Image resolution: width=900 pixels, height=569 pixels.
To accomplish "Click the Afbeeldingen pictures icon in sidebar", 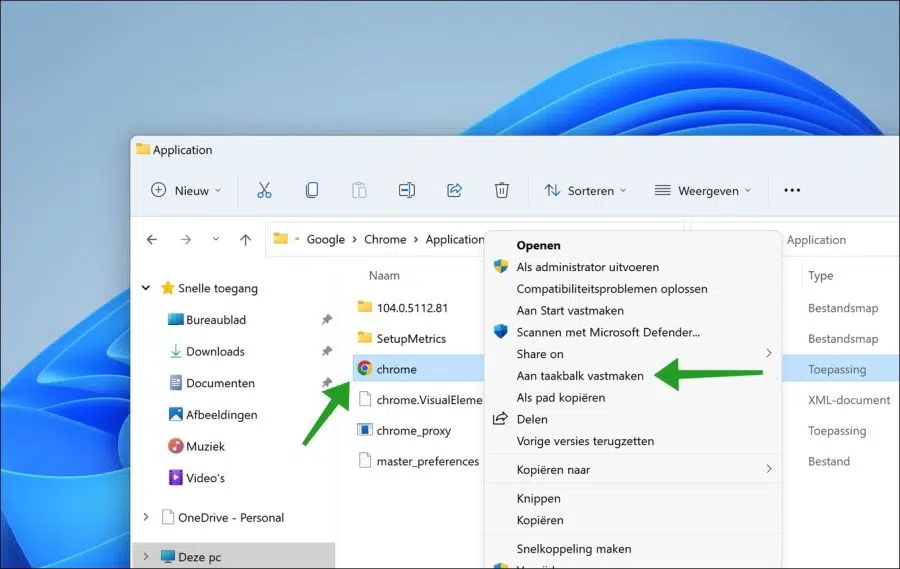I will [176, 414].
